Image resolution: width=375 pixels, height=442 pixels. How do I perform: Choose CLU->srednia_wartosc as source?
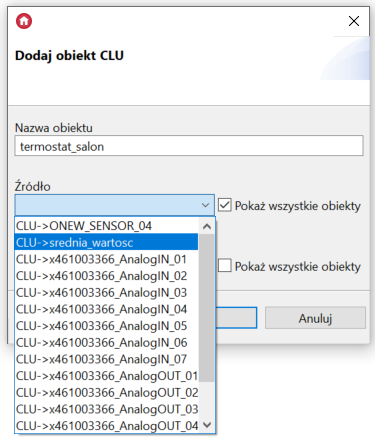(x=106, y=242)
